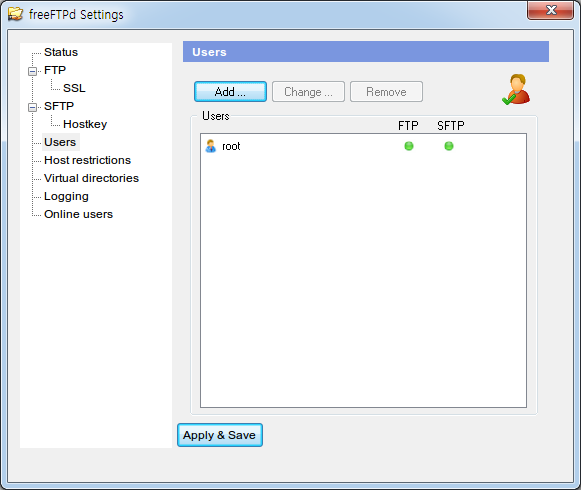Click root's green FTP status dot
Image resolution: width=581 pixels, height=490 pixels.
coord(409,146)
